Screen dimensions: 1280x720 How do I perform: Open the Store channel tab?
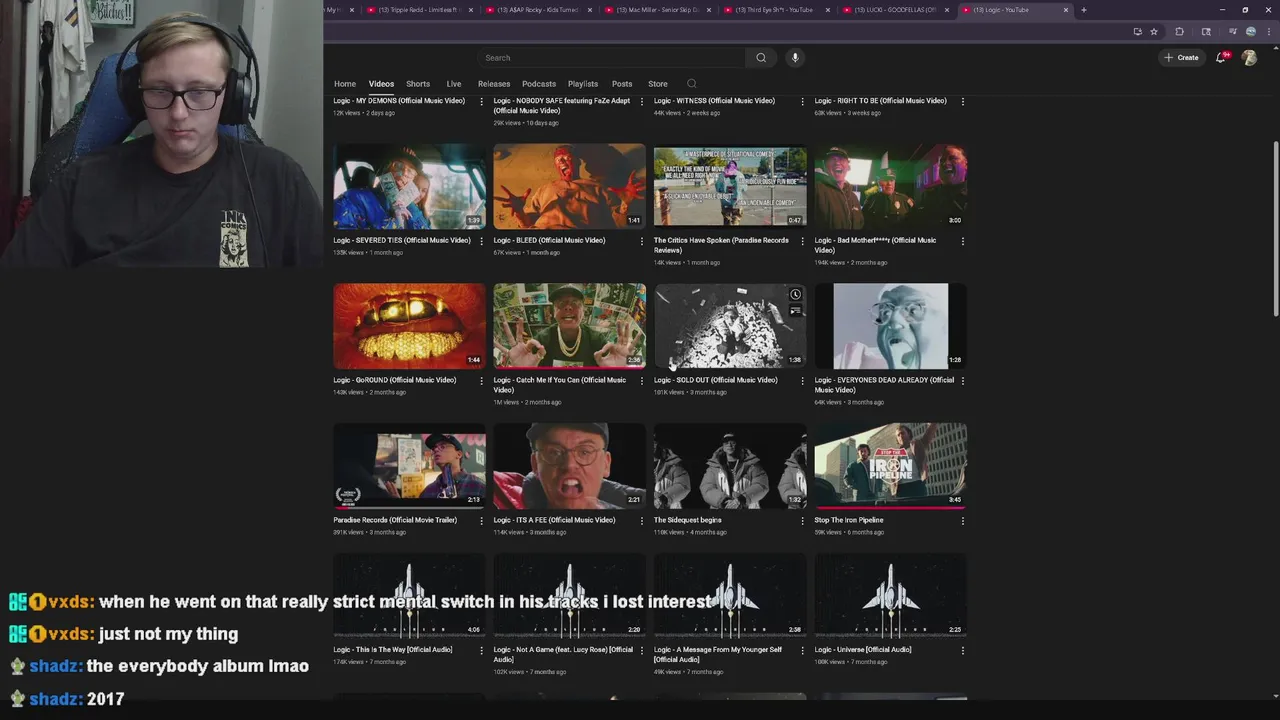tap(658, 84)
